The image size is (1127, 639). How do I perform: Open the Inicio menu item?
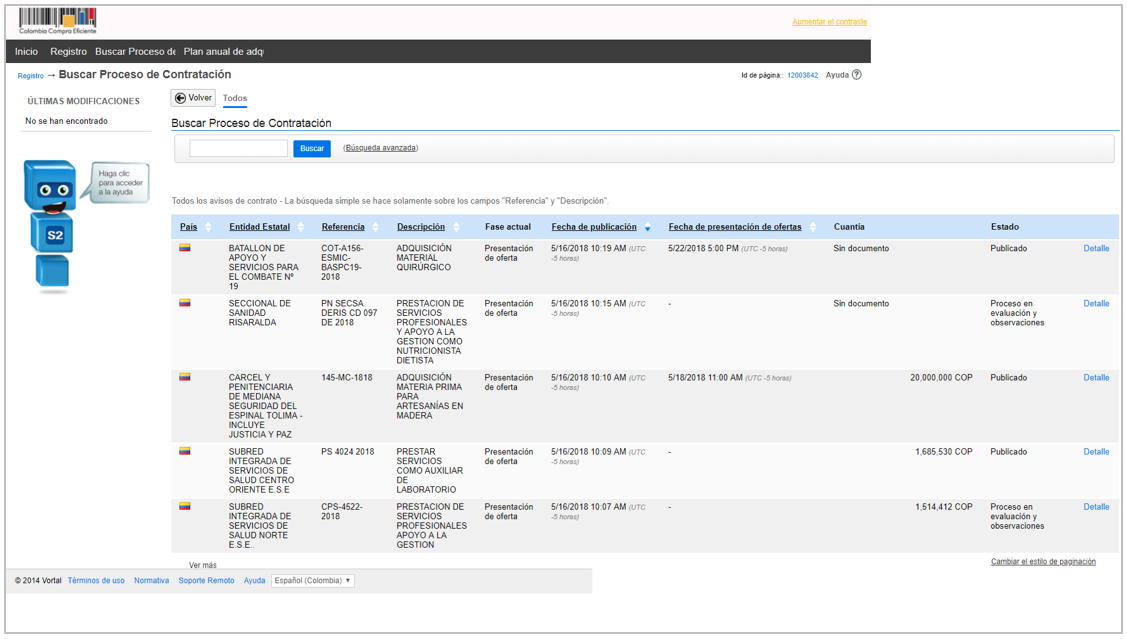click(26, 52)
